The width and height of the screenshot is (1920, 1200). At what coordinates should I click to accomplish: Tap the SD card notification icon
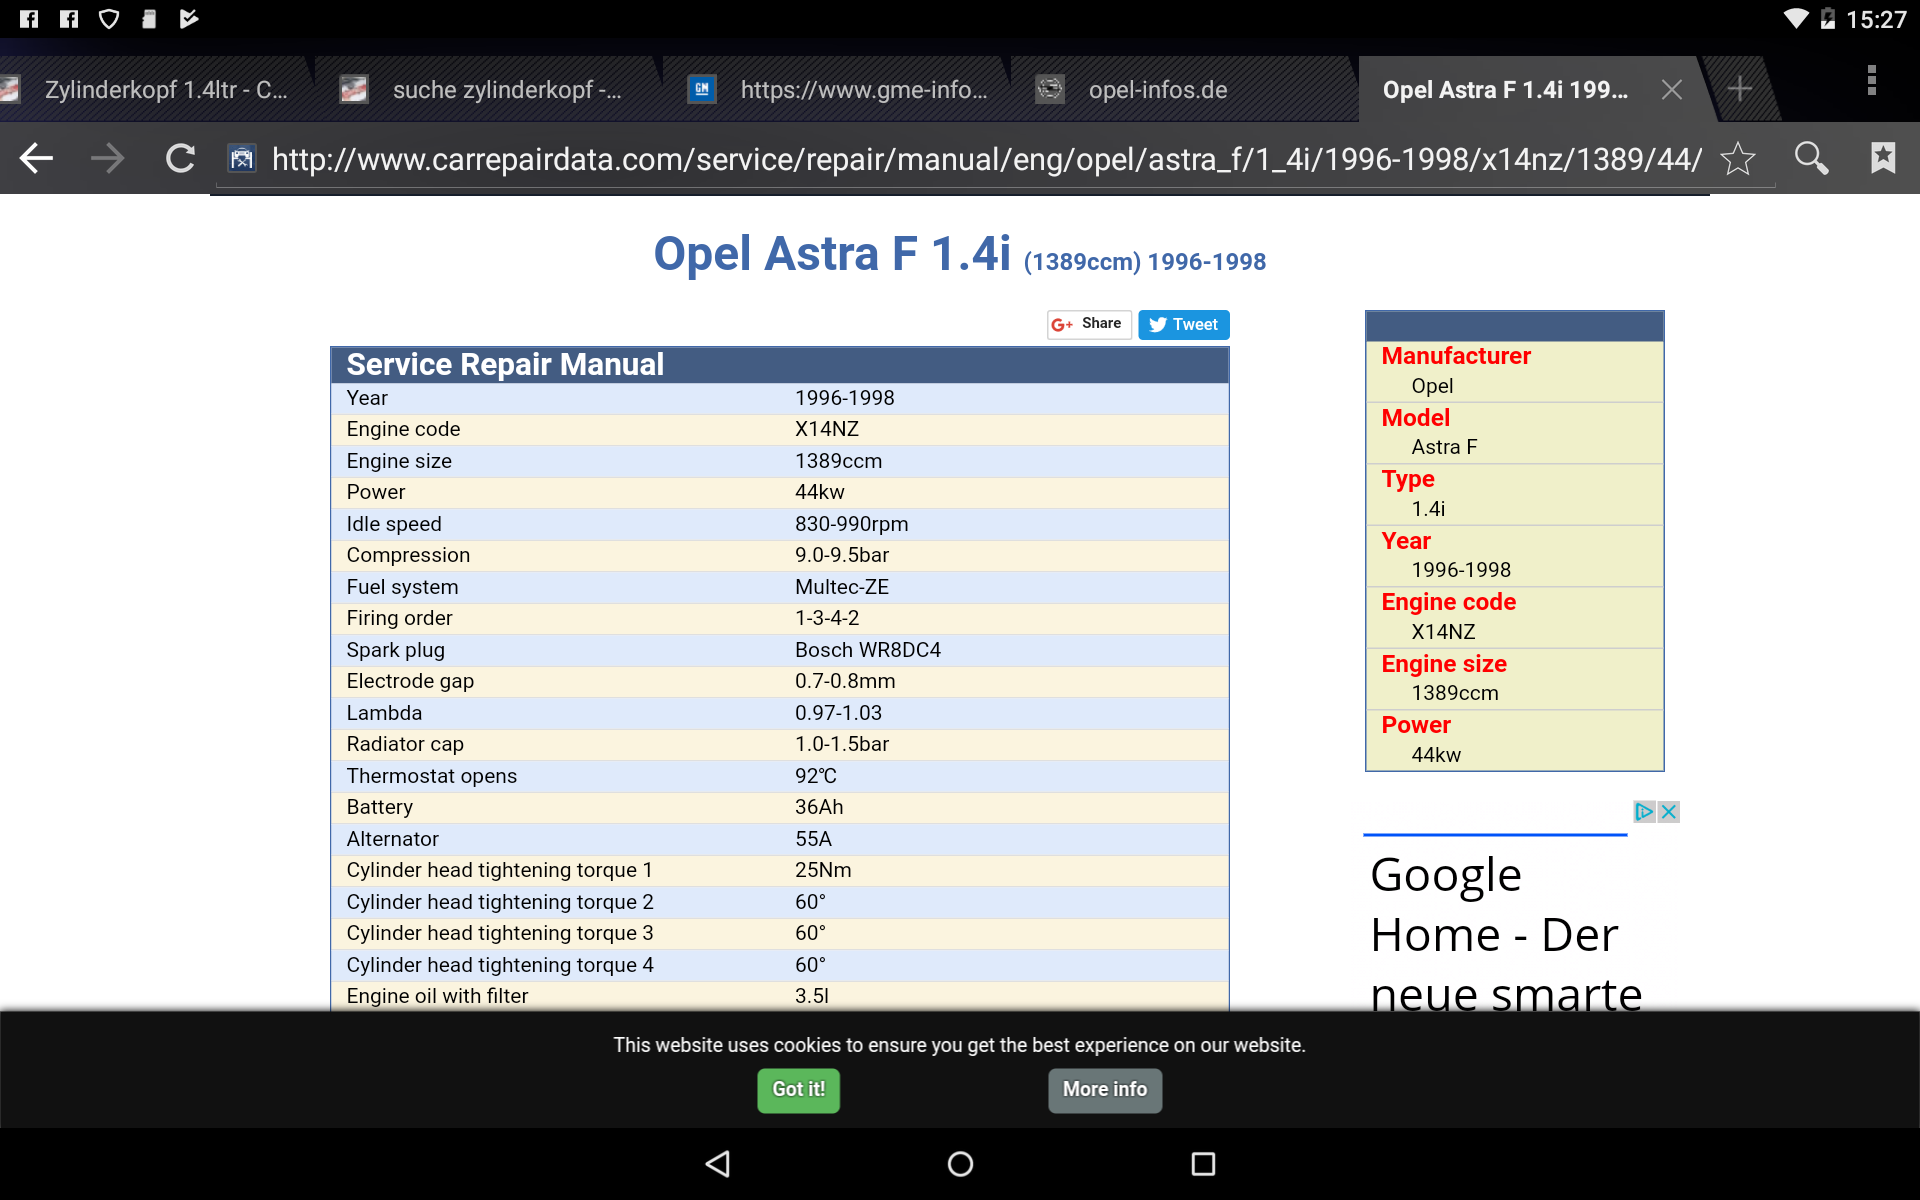pyautogui.click(x=149, y=19)
